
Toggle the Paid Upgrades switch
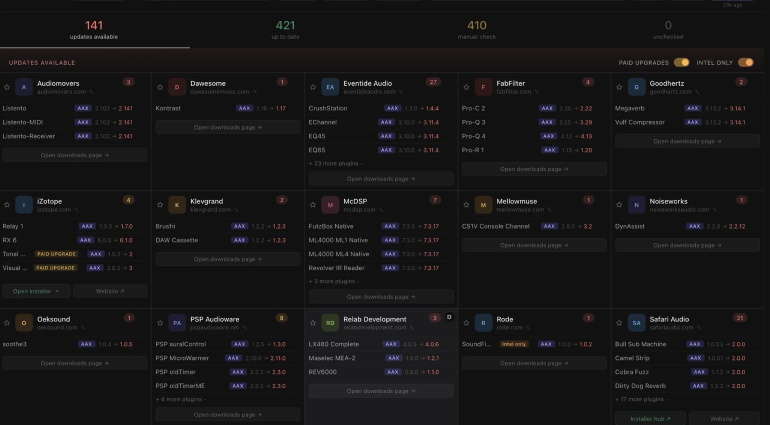(681, 62)
